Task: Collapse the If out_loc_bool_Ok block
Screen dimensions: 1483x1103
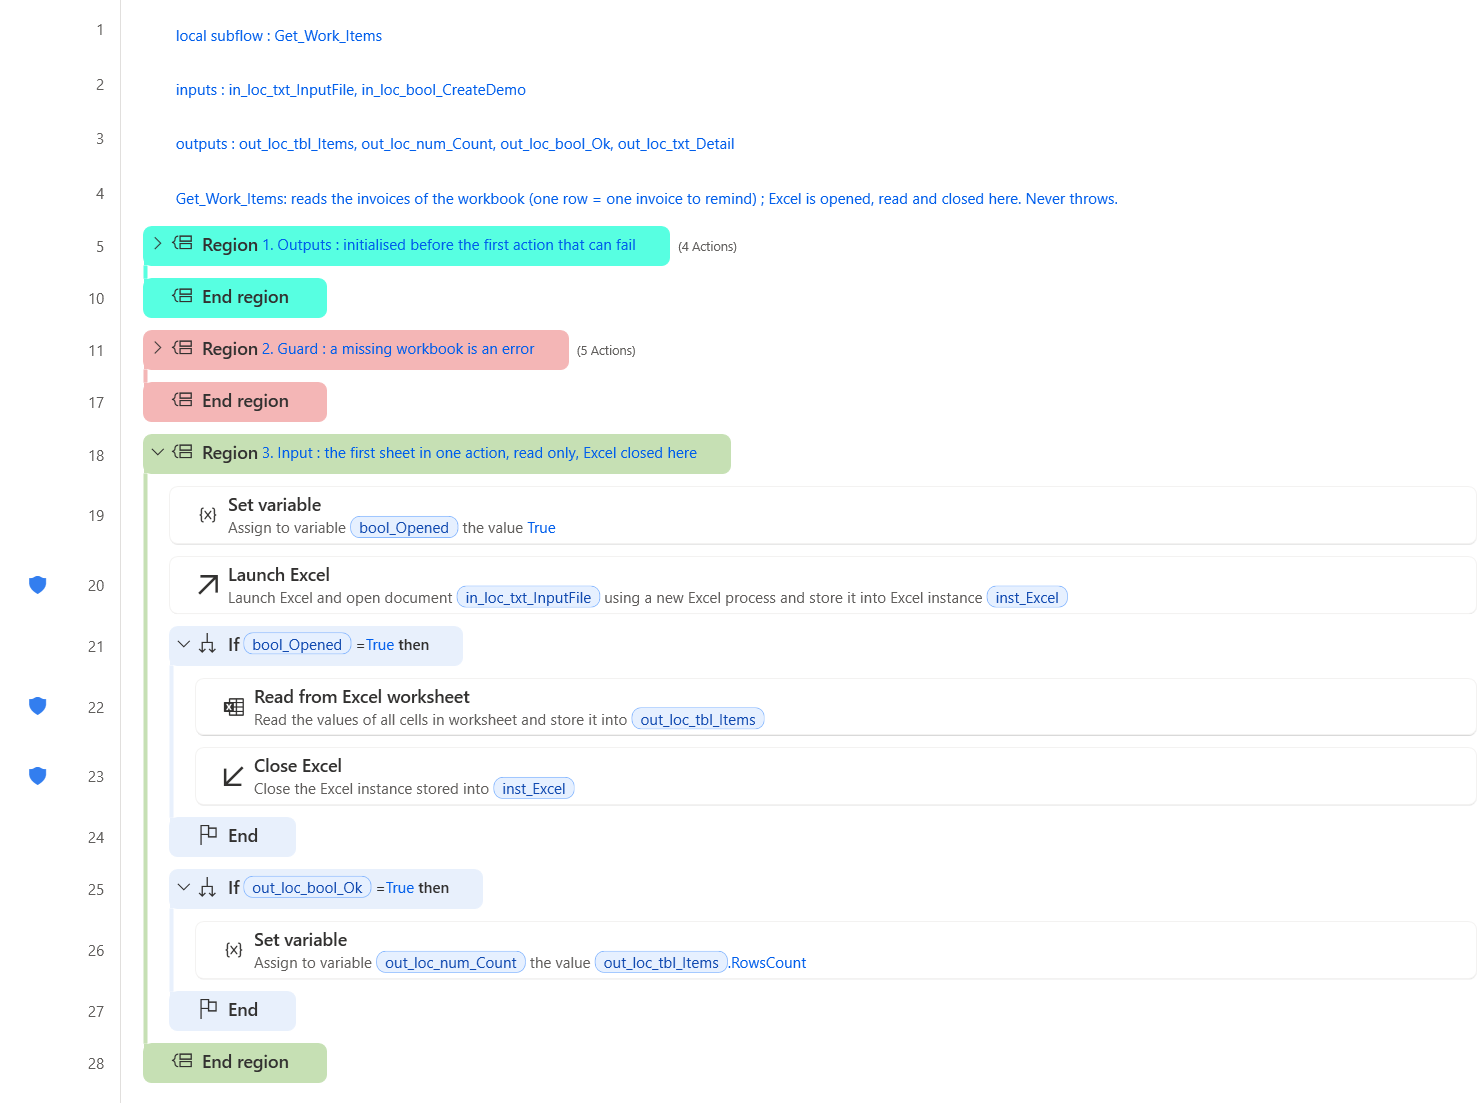Action: click(x=183, y=888)
